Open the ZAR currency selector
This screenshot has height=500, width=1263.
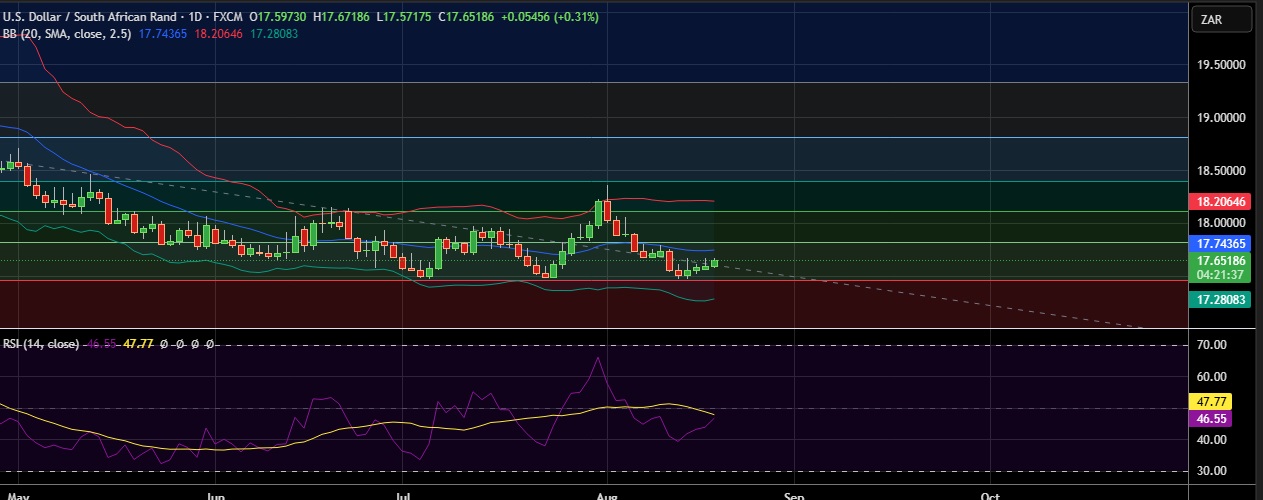point(1221,19)
